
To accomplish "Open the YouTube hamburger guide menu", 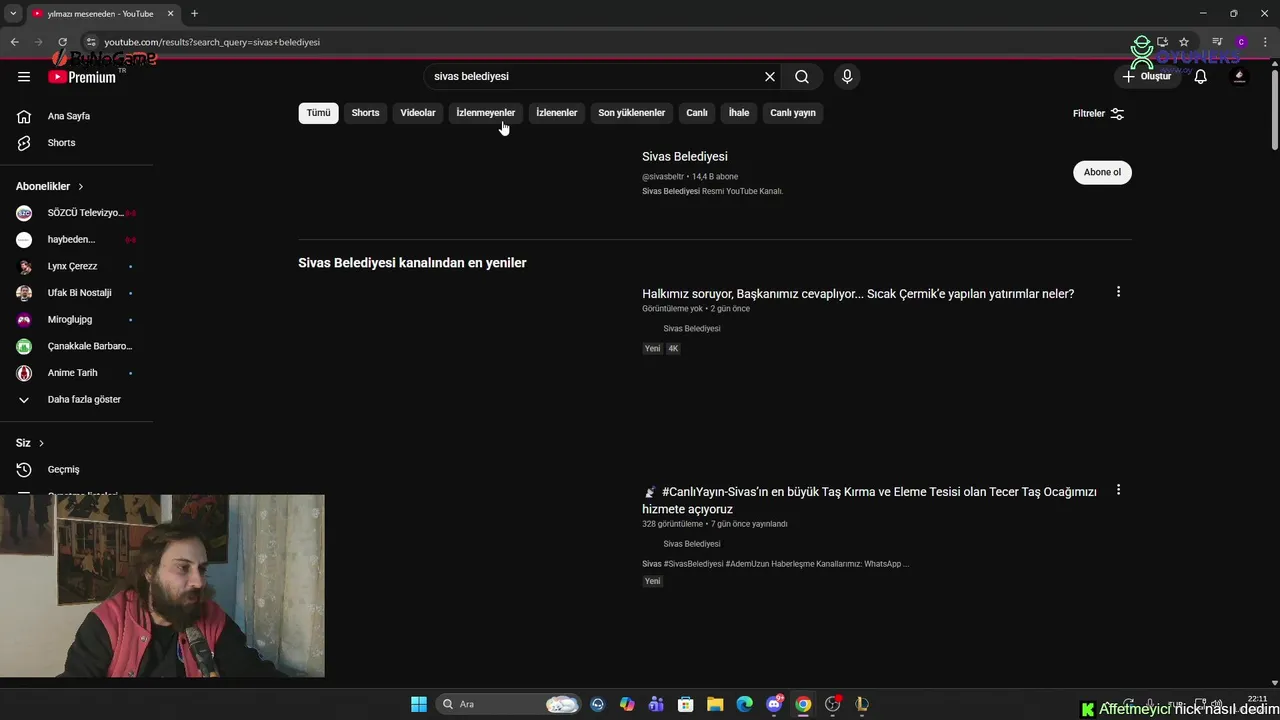I will click(24, 76).
